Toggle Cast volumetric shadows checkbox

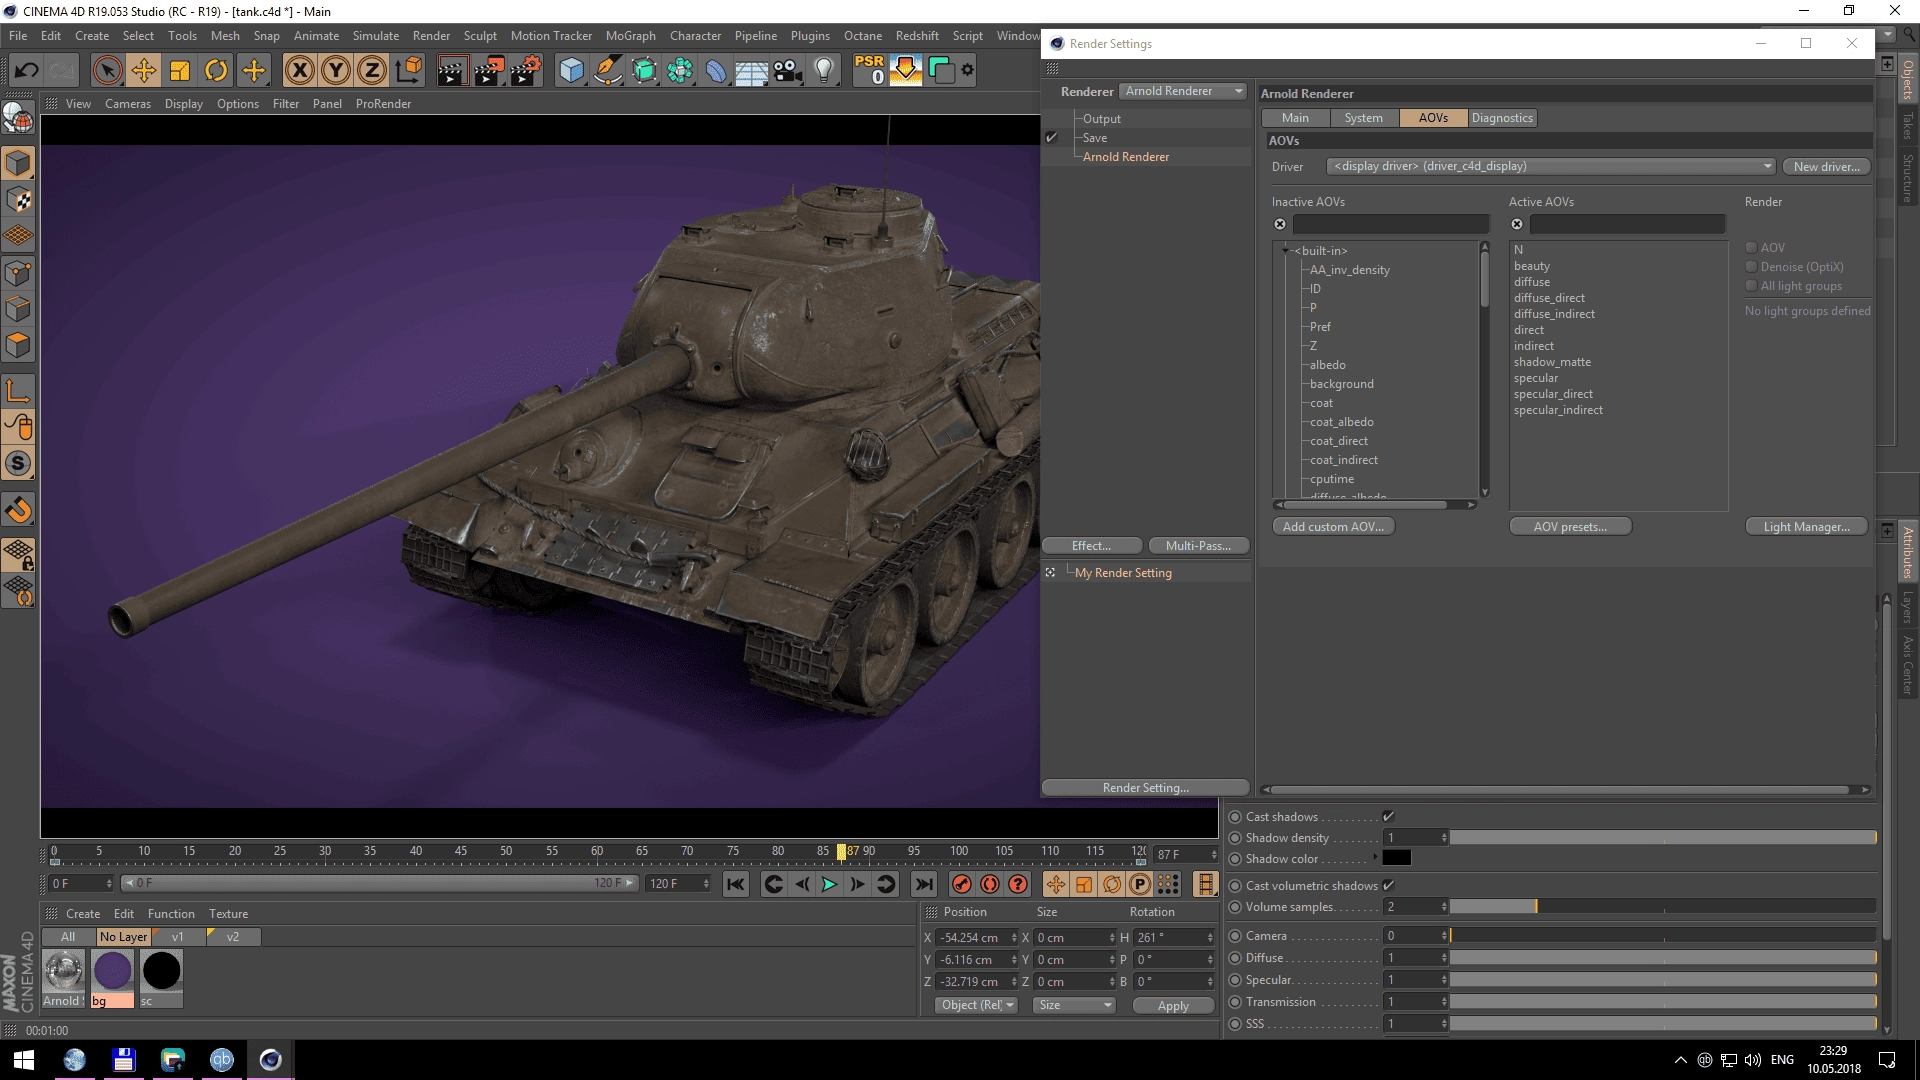coord(1388,885)
